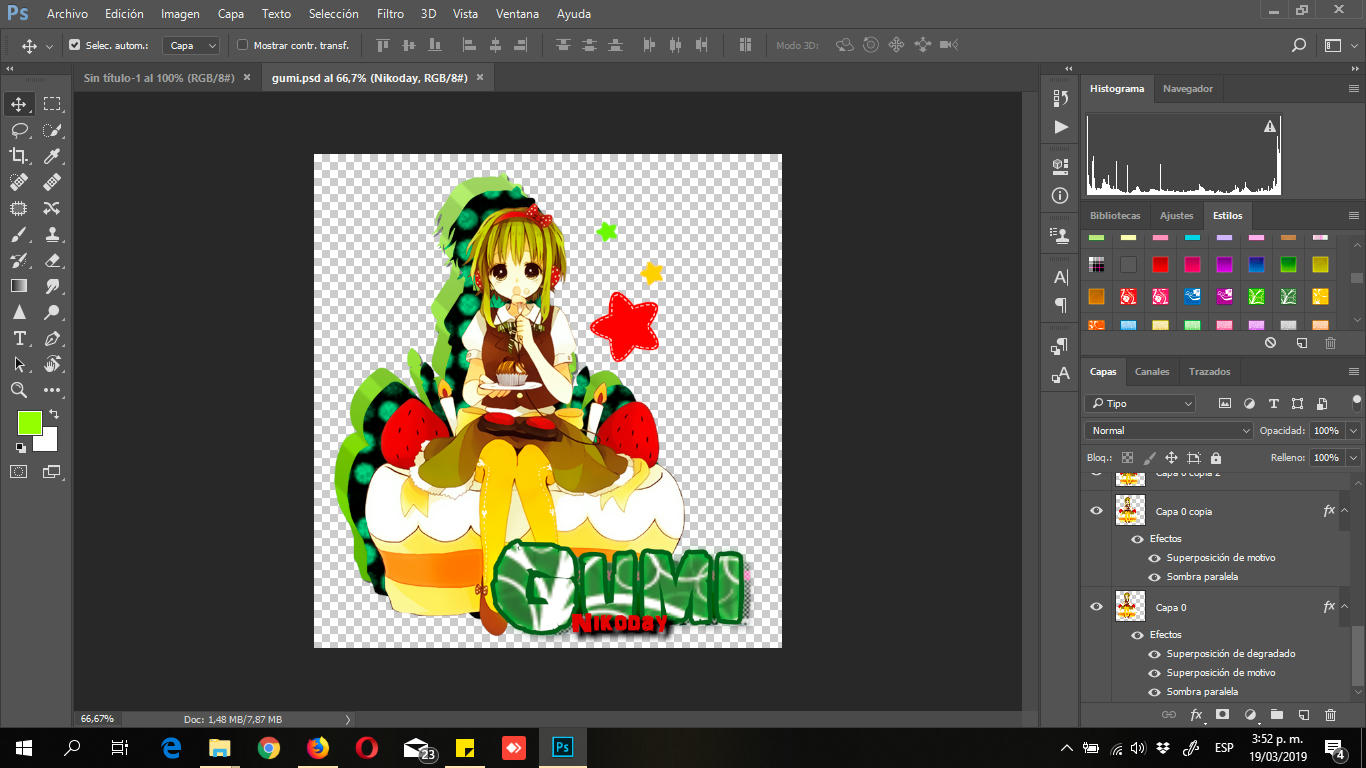Select the Crop tool
This screenshot has height=768, width=1366.
point(19,156)
